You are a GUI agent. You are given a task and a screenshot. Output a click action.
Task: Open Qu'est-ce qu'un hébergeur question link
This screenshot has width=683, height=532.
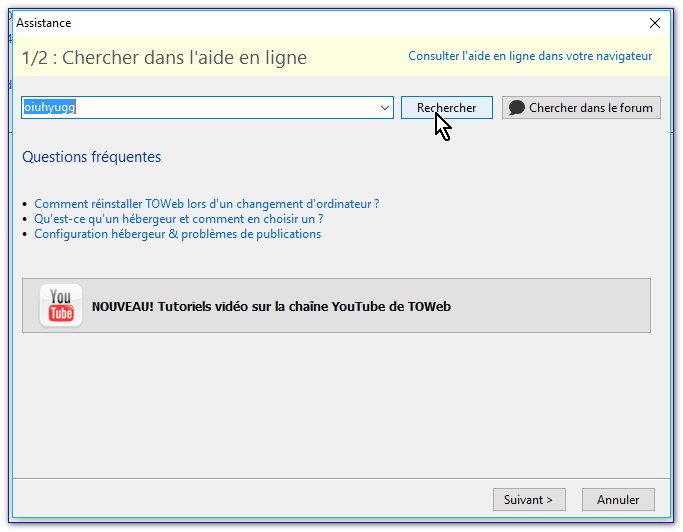coord(178,219)
